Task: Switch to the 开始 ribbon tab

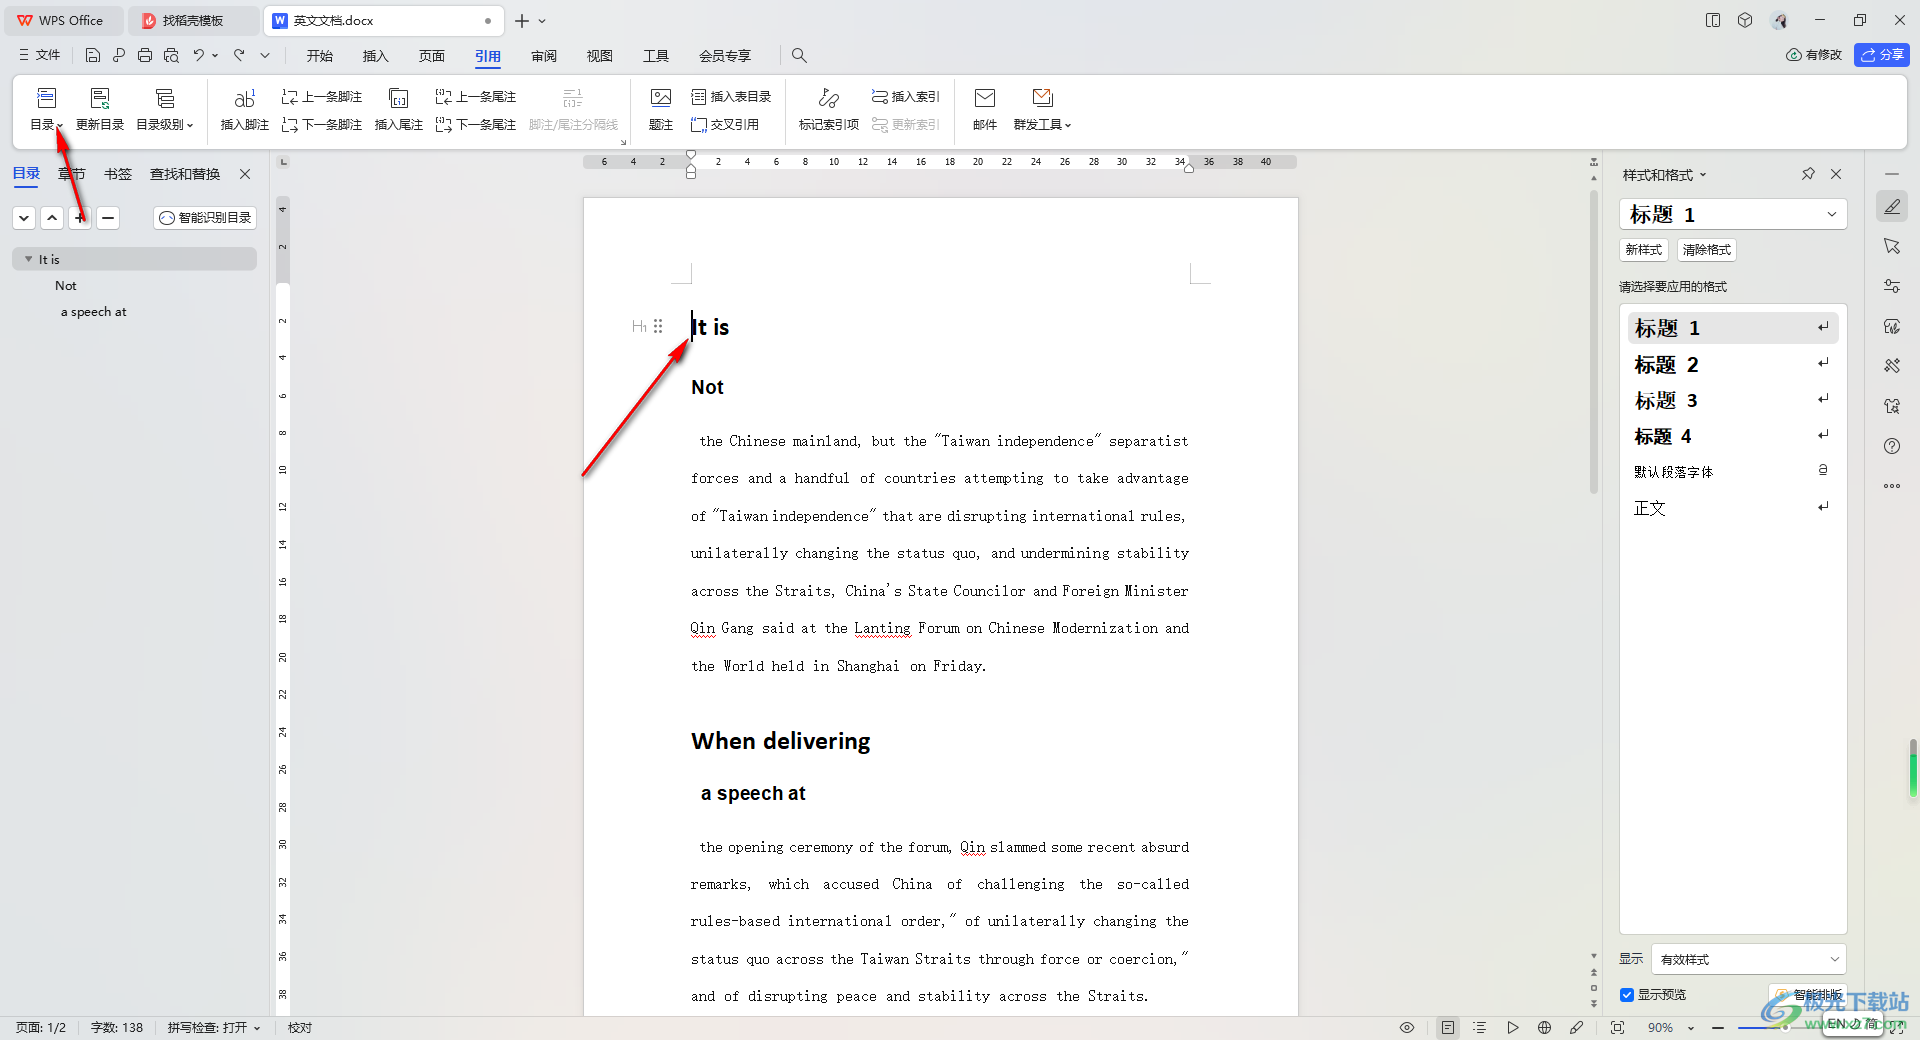Action: coord(320,56)
